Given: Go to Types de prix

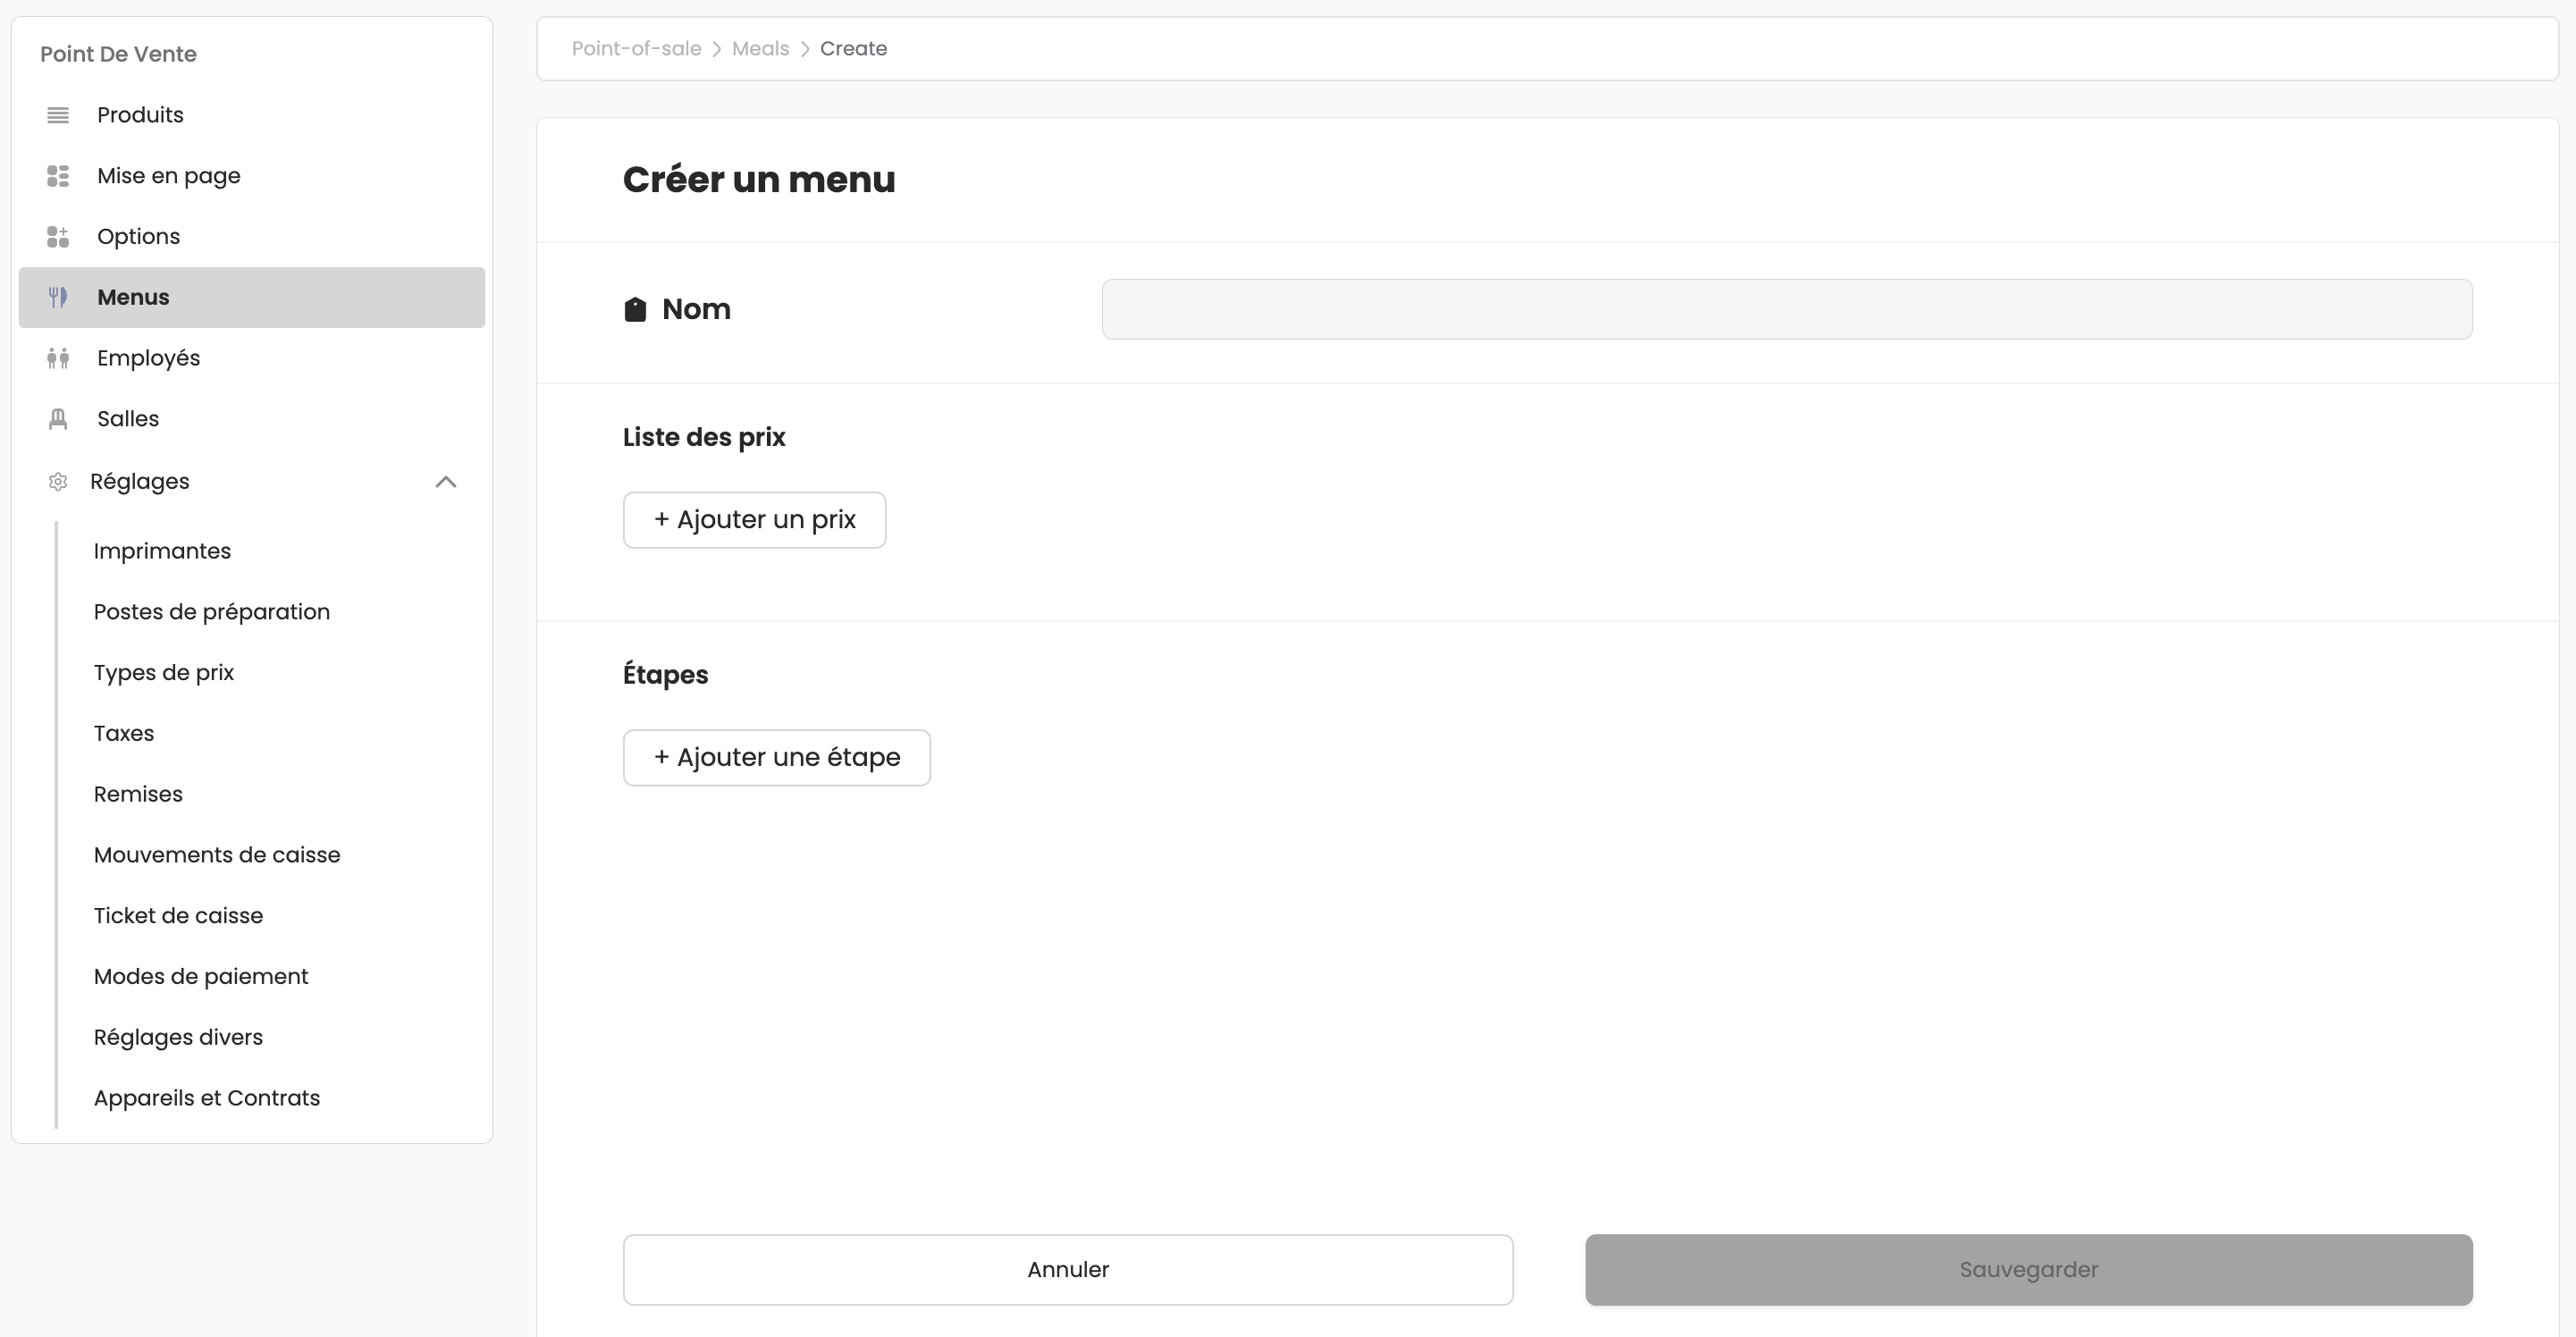Looking at the screenshot, I should (x=164, y=673).
